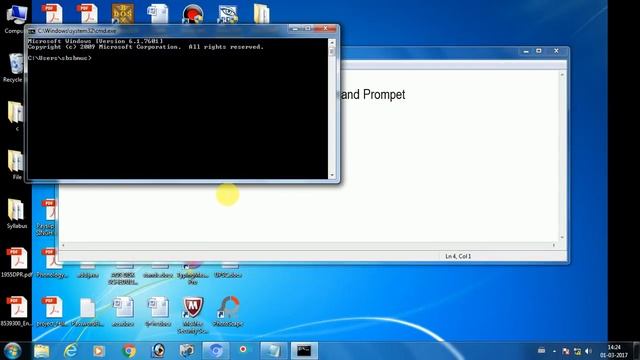Screen dimensions: 640x360
Task: Click the touch keyboard tray icon
Action: click(x=542, y=351)
